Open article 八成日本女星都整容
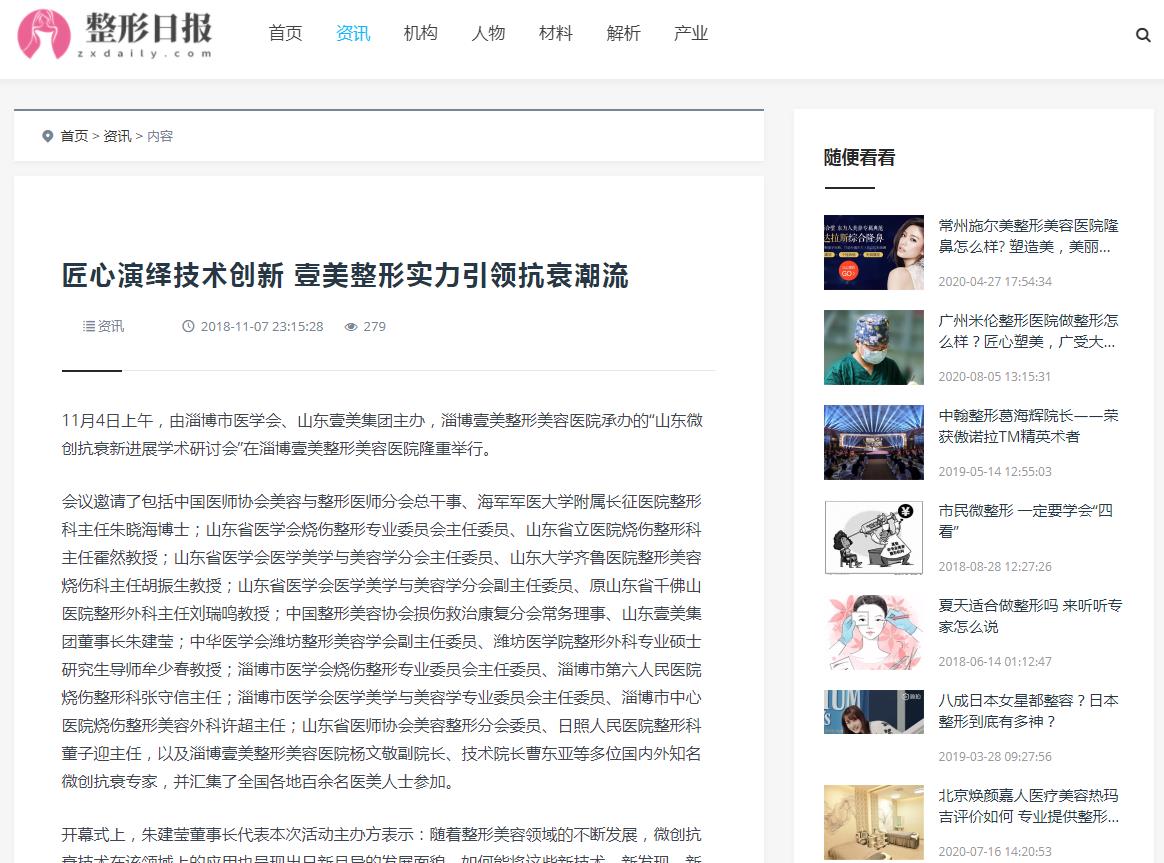1164x863 pixels. click(x=1027, y=711)
